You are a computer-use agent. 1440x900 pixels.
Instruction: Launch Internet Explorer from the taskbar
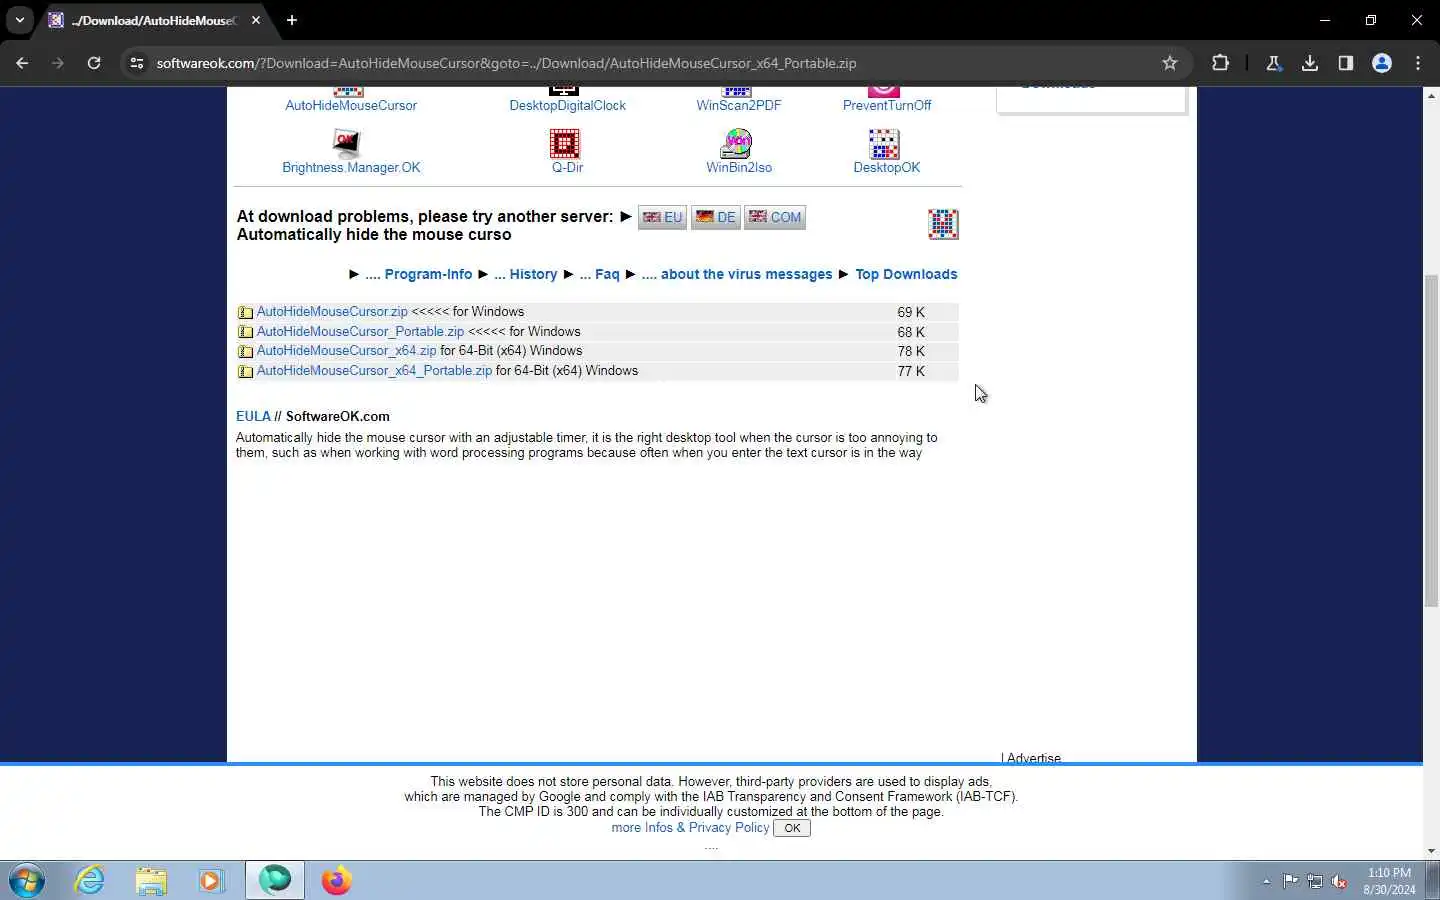90,881
